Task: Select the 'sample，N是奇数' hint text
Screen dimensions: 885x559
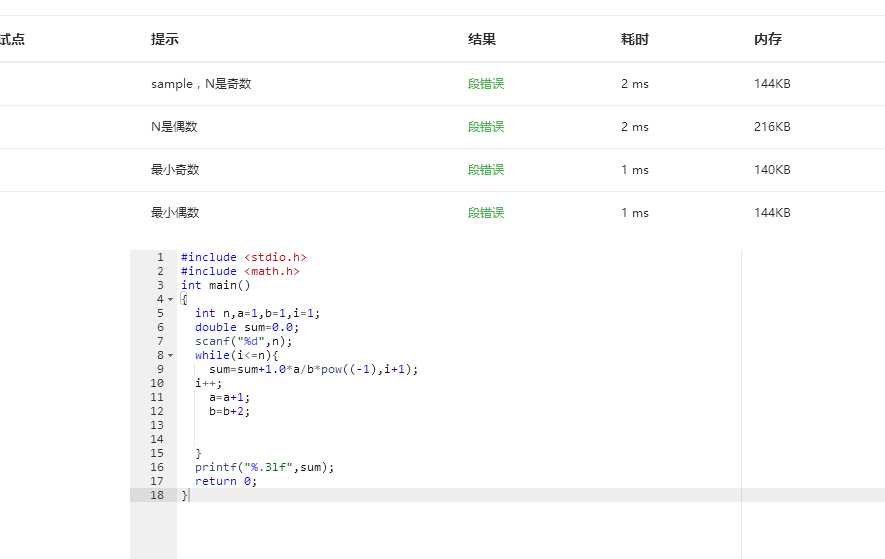Action: coord(201,84)
